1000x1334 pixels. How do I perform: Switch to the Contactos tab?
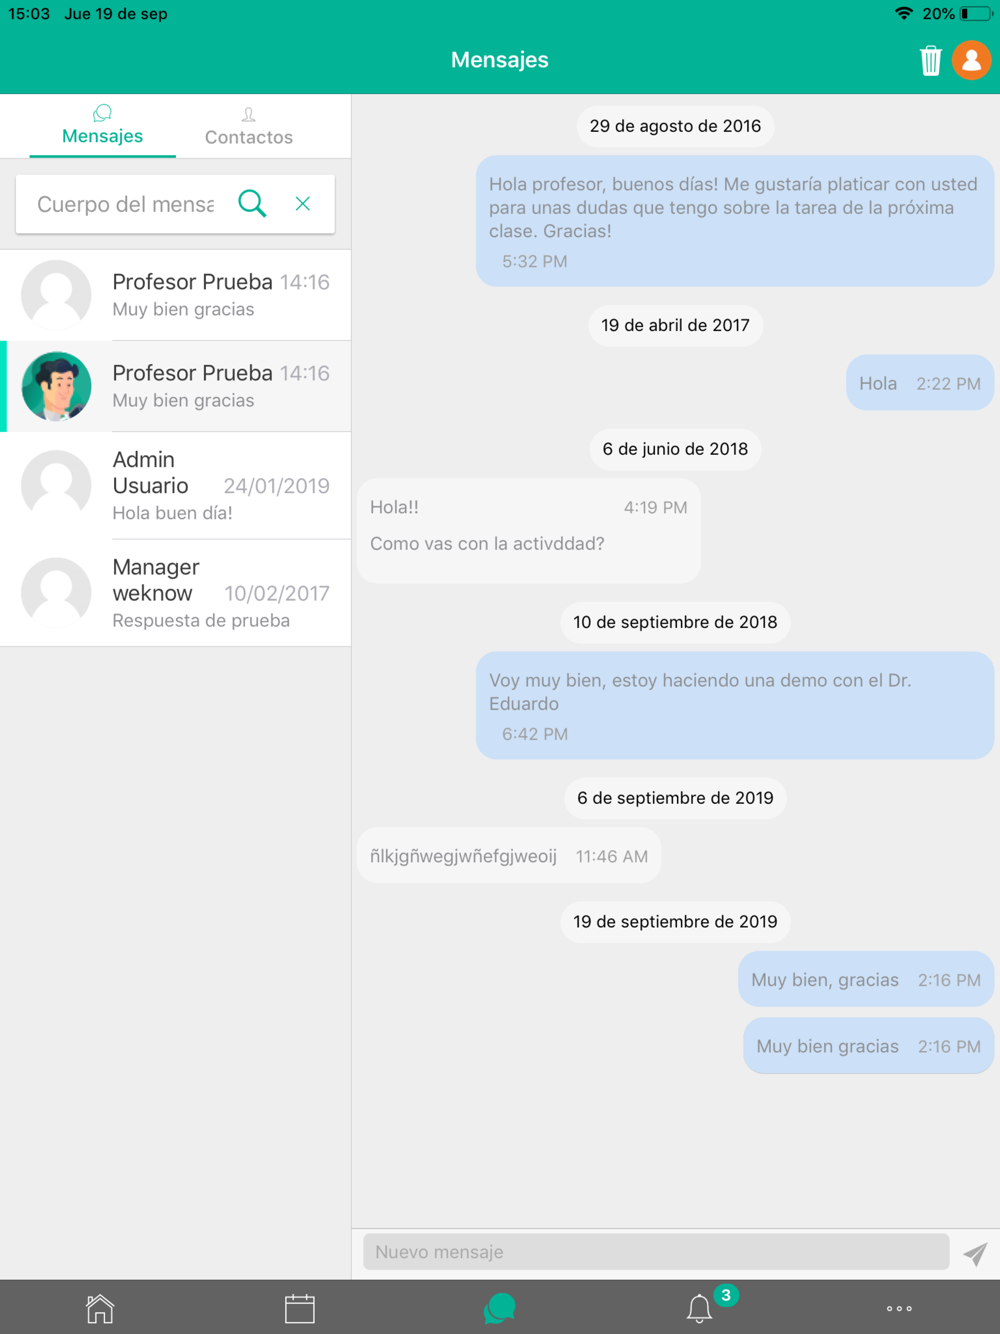click(249, 127)
